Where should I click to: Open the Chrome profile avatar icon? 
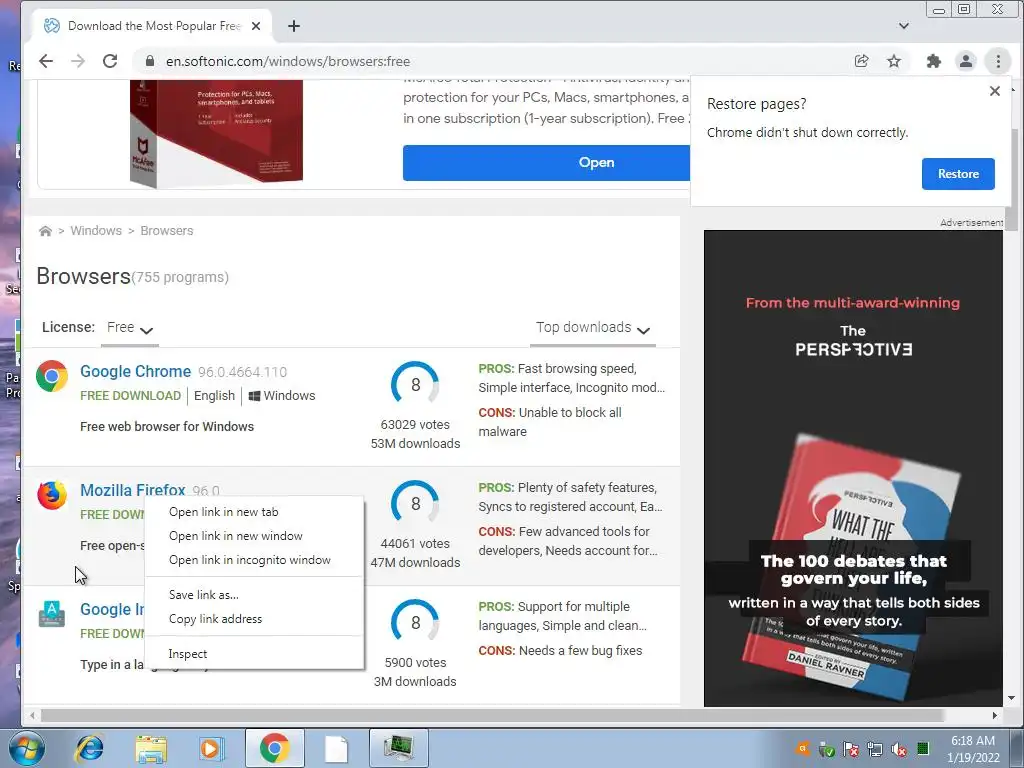point(966,61)
